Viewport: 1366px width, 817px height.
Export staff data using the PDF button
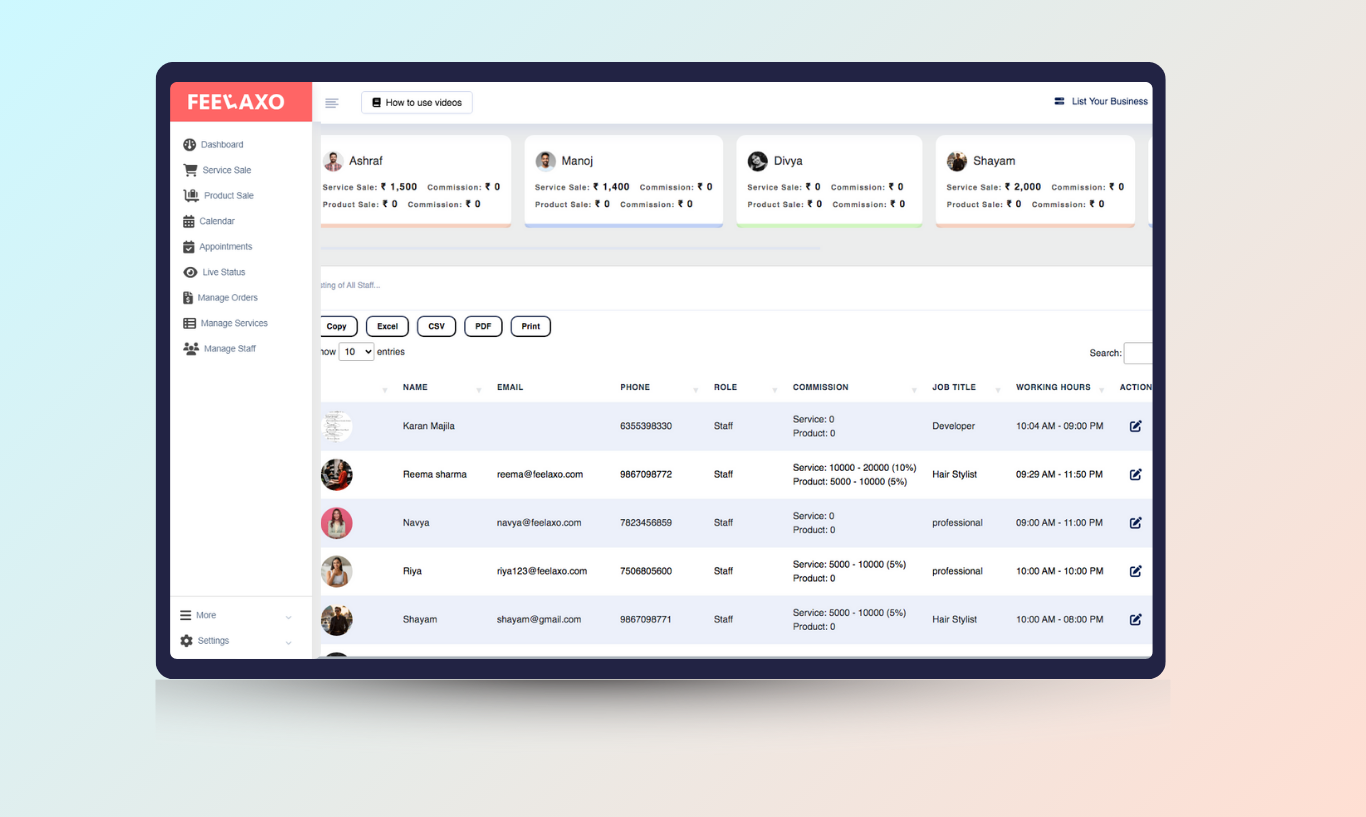[483, 326]
